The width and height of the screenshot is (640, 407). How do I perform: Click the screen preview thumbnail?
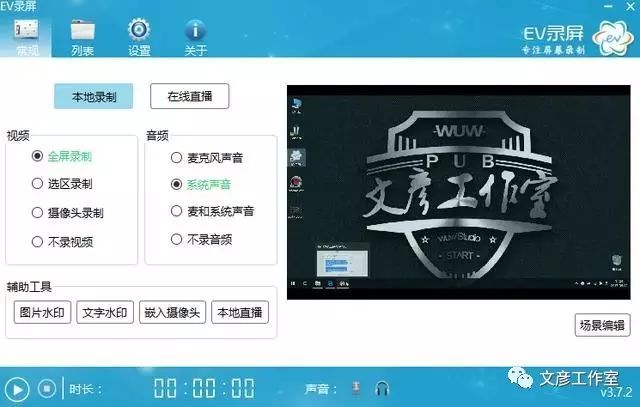point(459,192)
